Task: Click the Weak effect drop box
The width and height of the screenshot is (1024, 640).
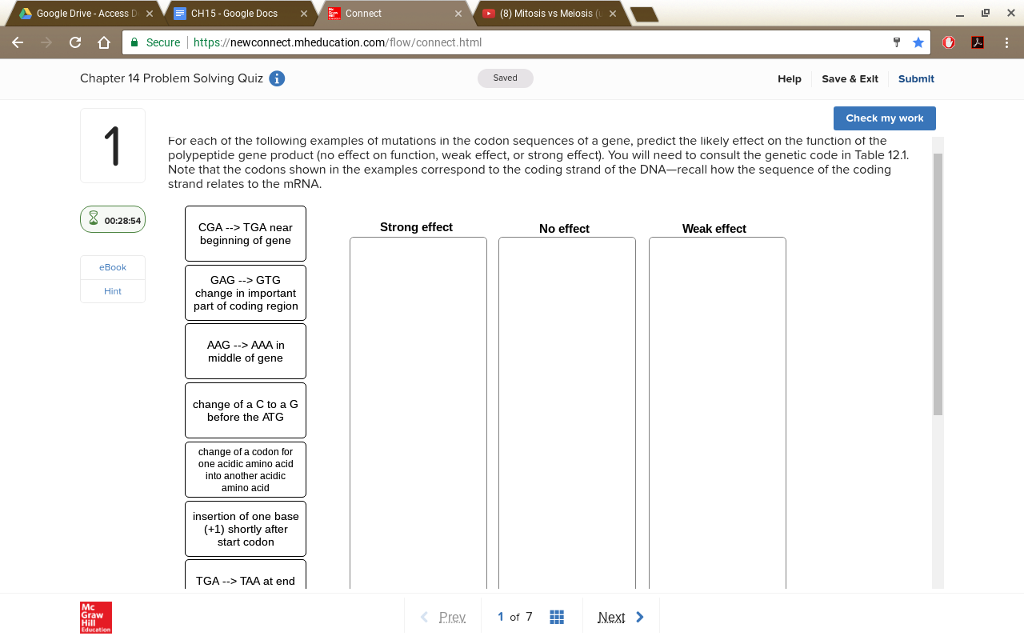Action: pyautogui.click(x=718, y=413)
